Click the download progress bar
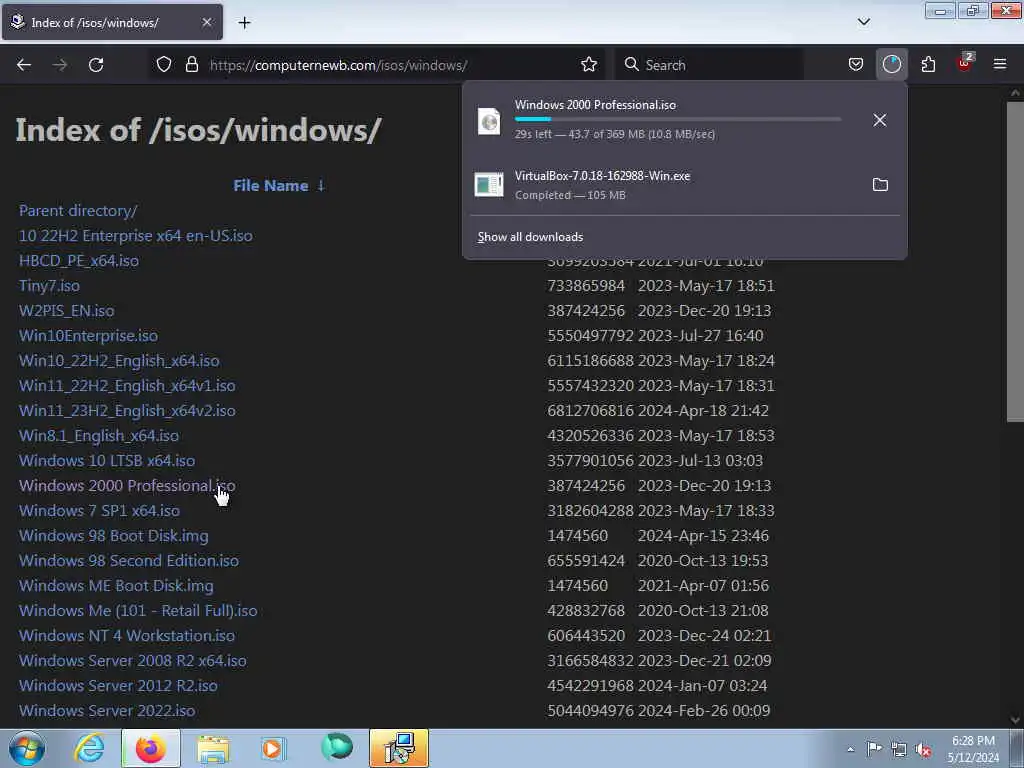The width and height of the screenshot is (1024, 768). [678, 120]
